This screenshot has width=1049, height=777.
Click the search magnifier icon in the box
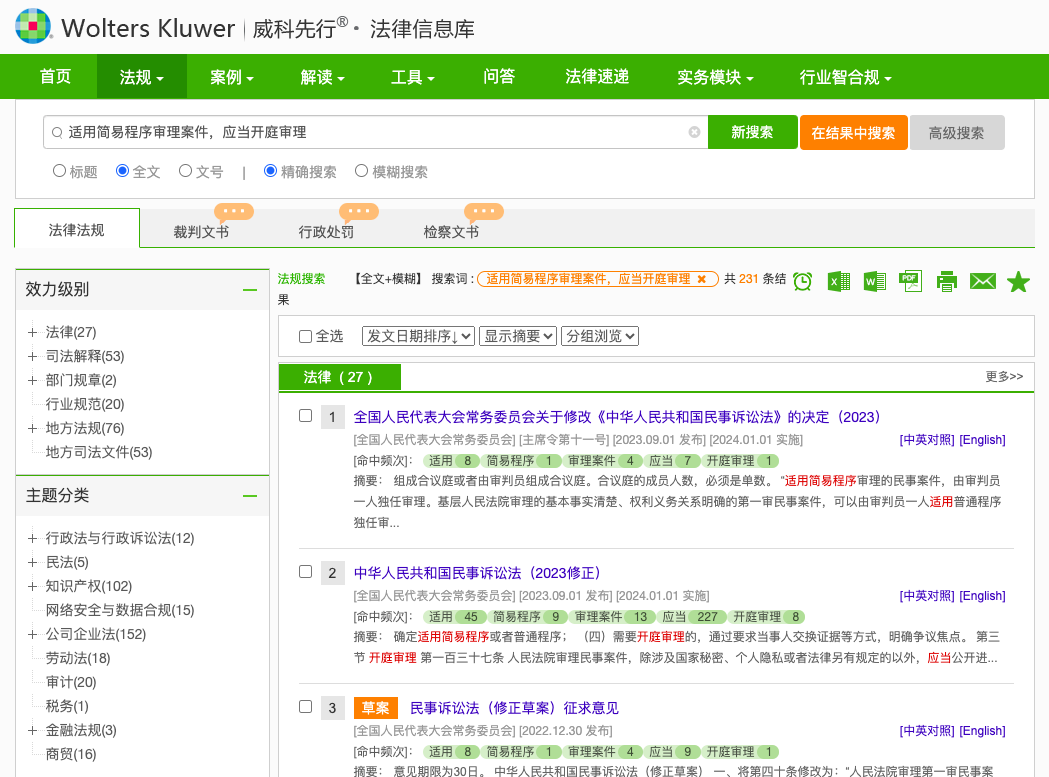tap(58, 133)
